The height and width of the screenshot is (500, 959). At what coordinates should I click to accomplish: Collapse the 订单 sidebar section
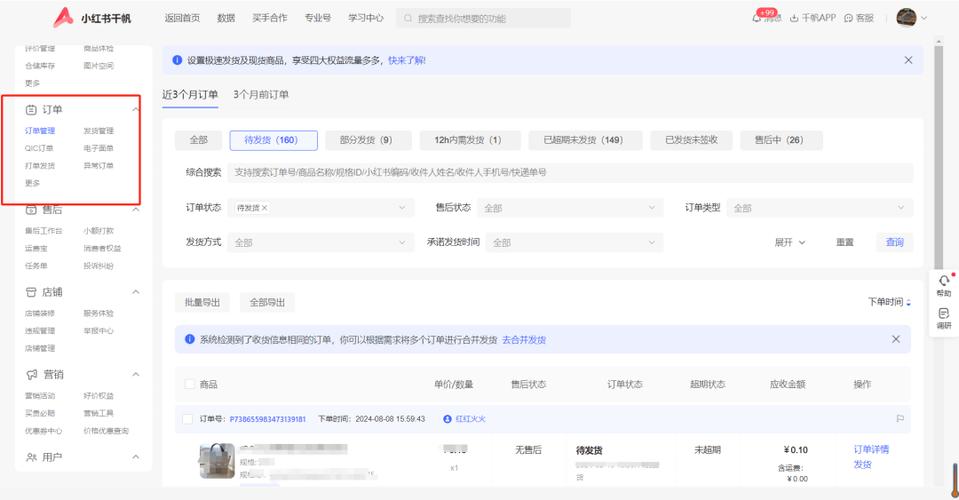[136, 109]
